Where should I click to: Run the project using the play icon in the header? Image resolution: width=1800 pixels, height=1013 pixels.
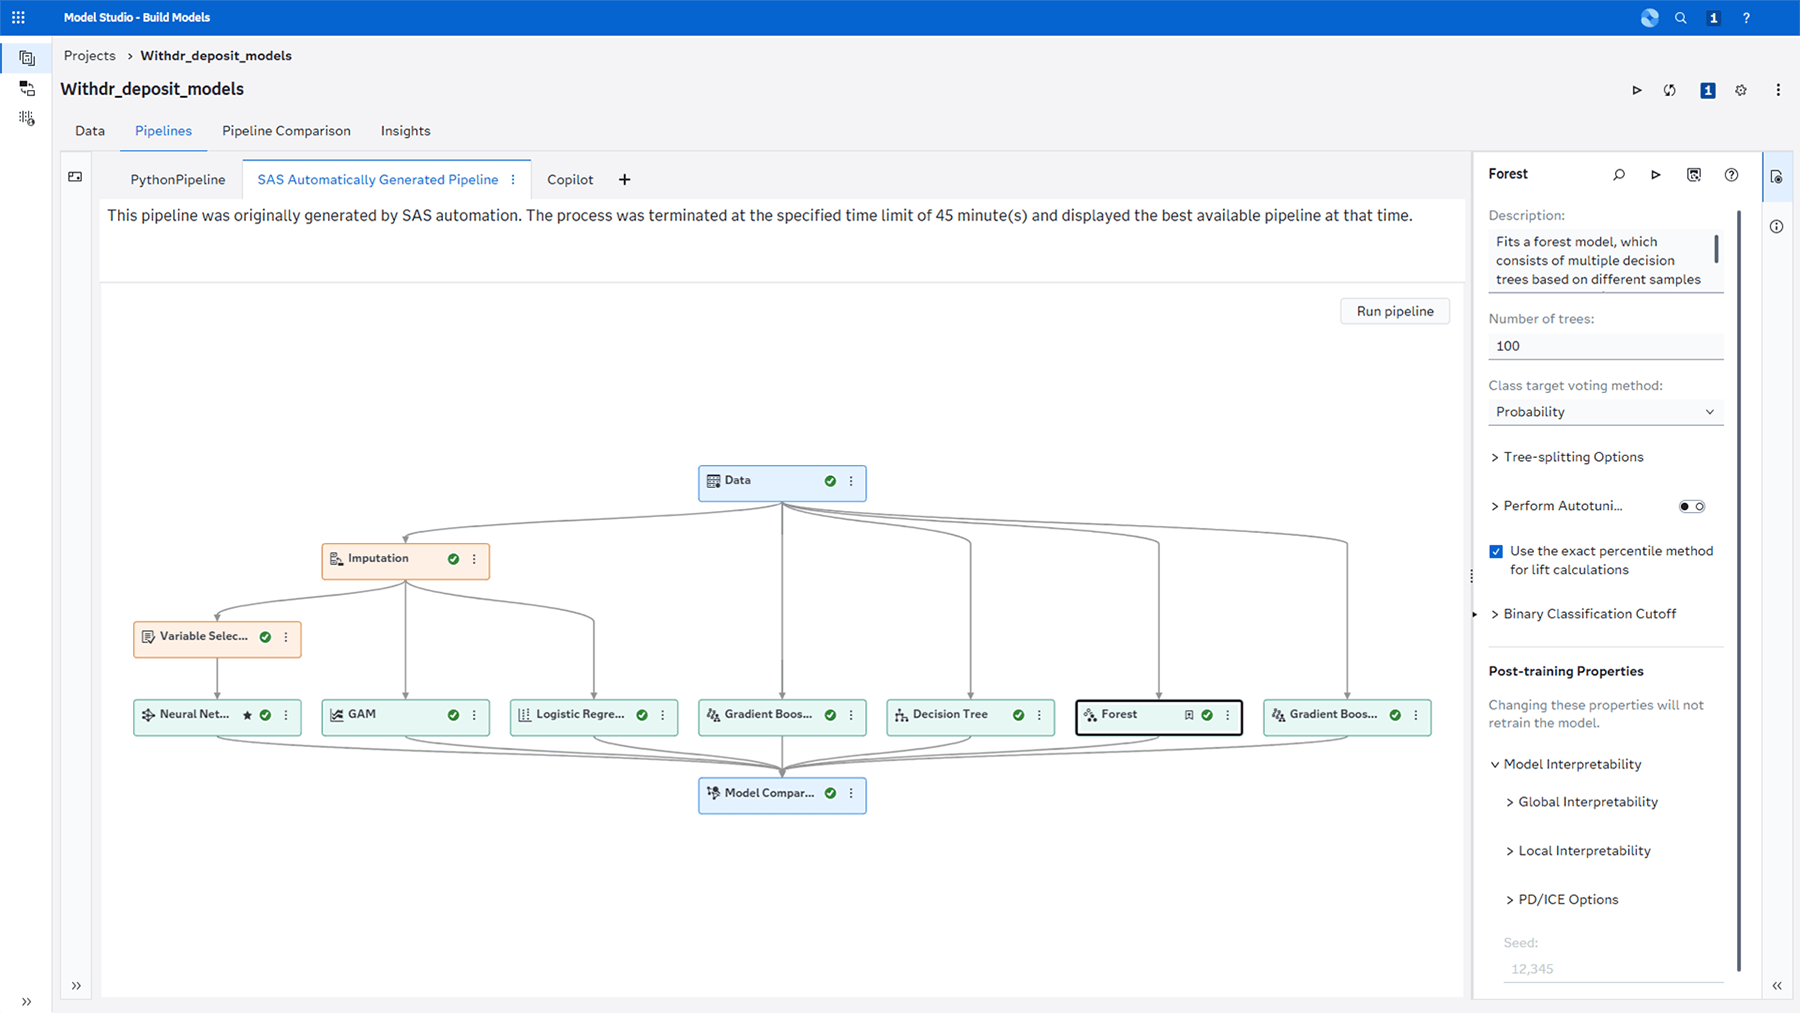click(x=1637, y=90)
